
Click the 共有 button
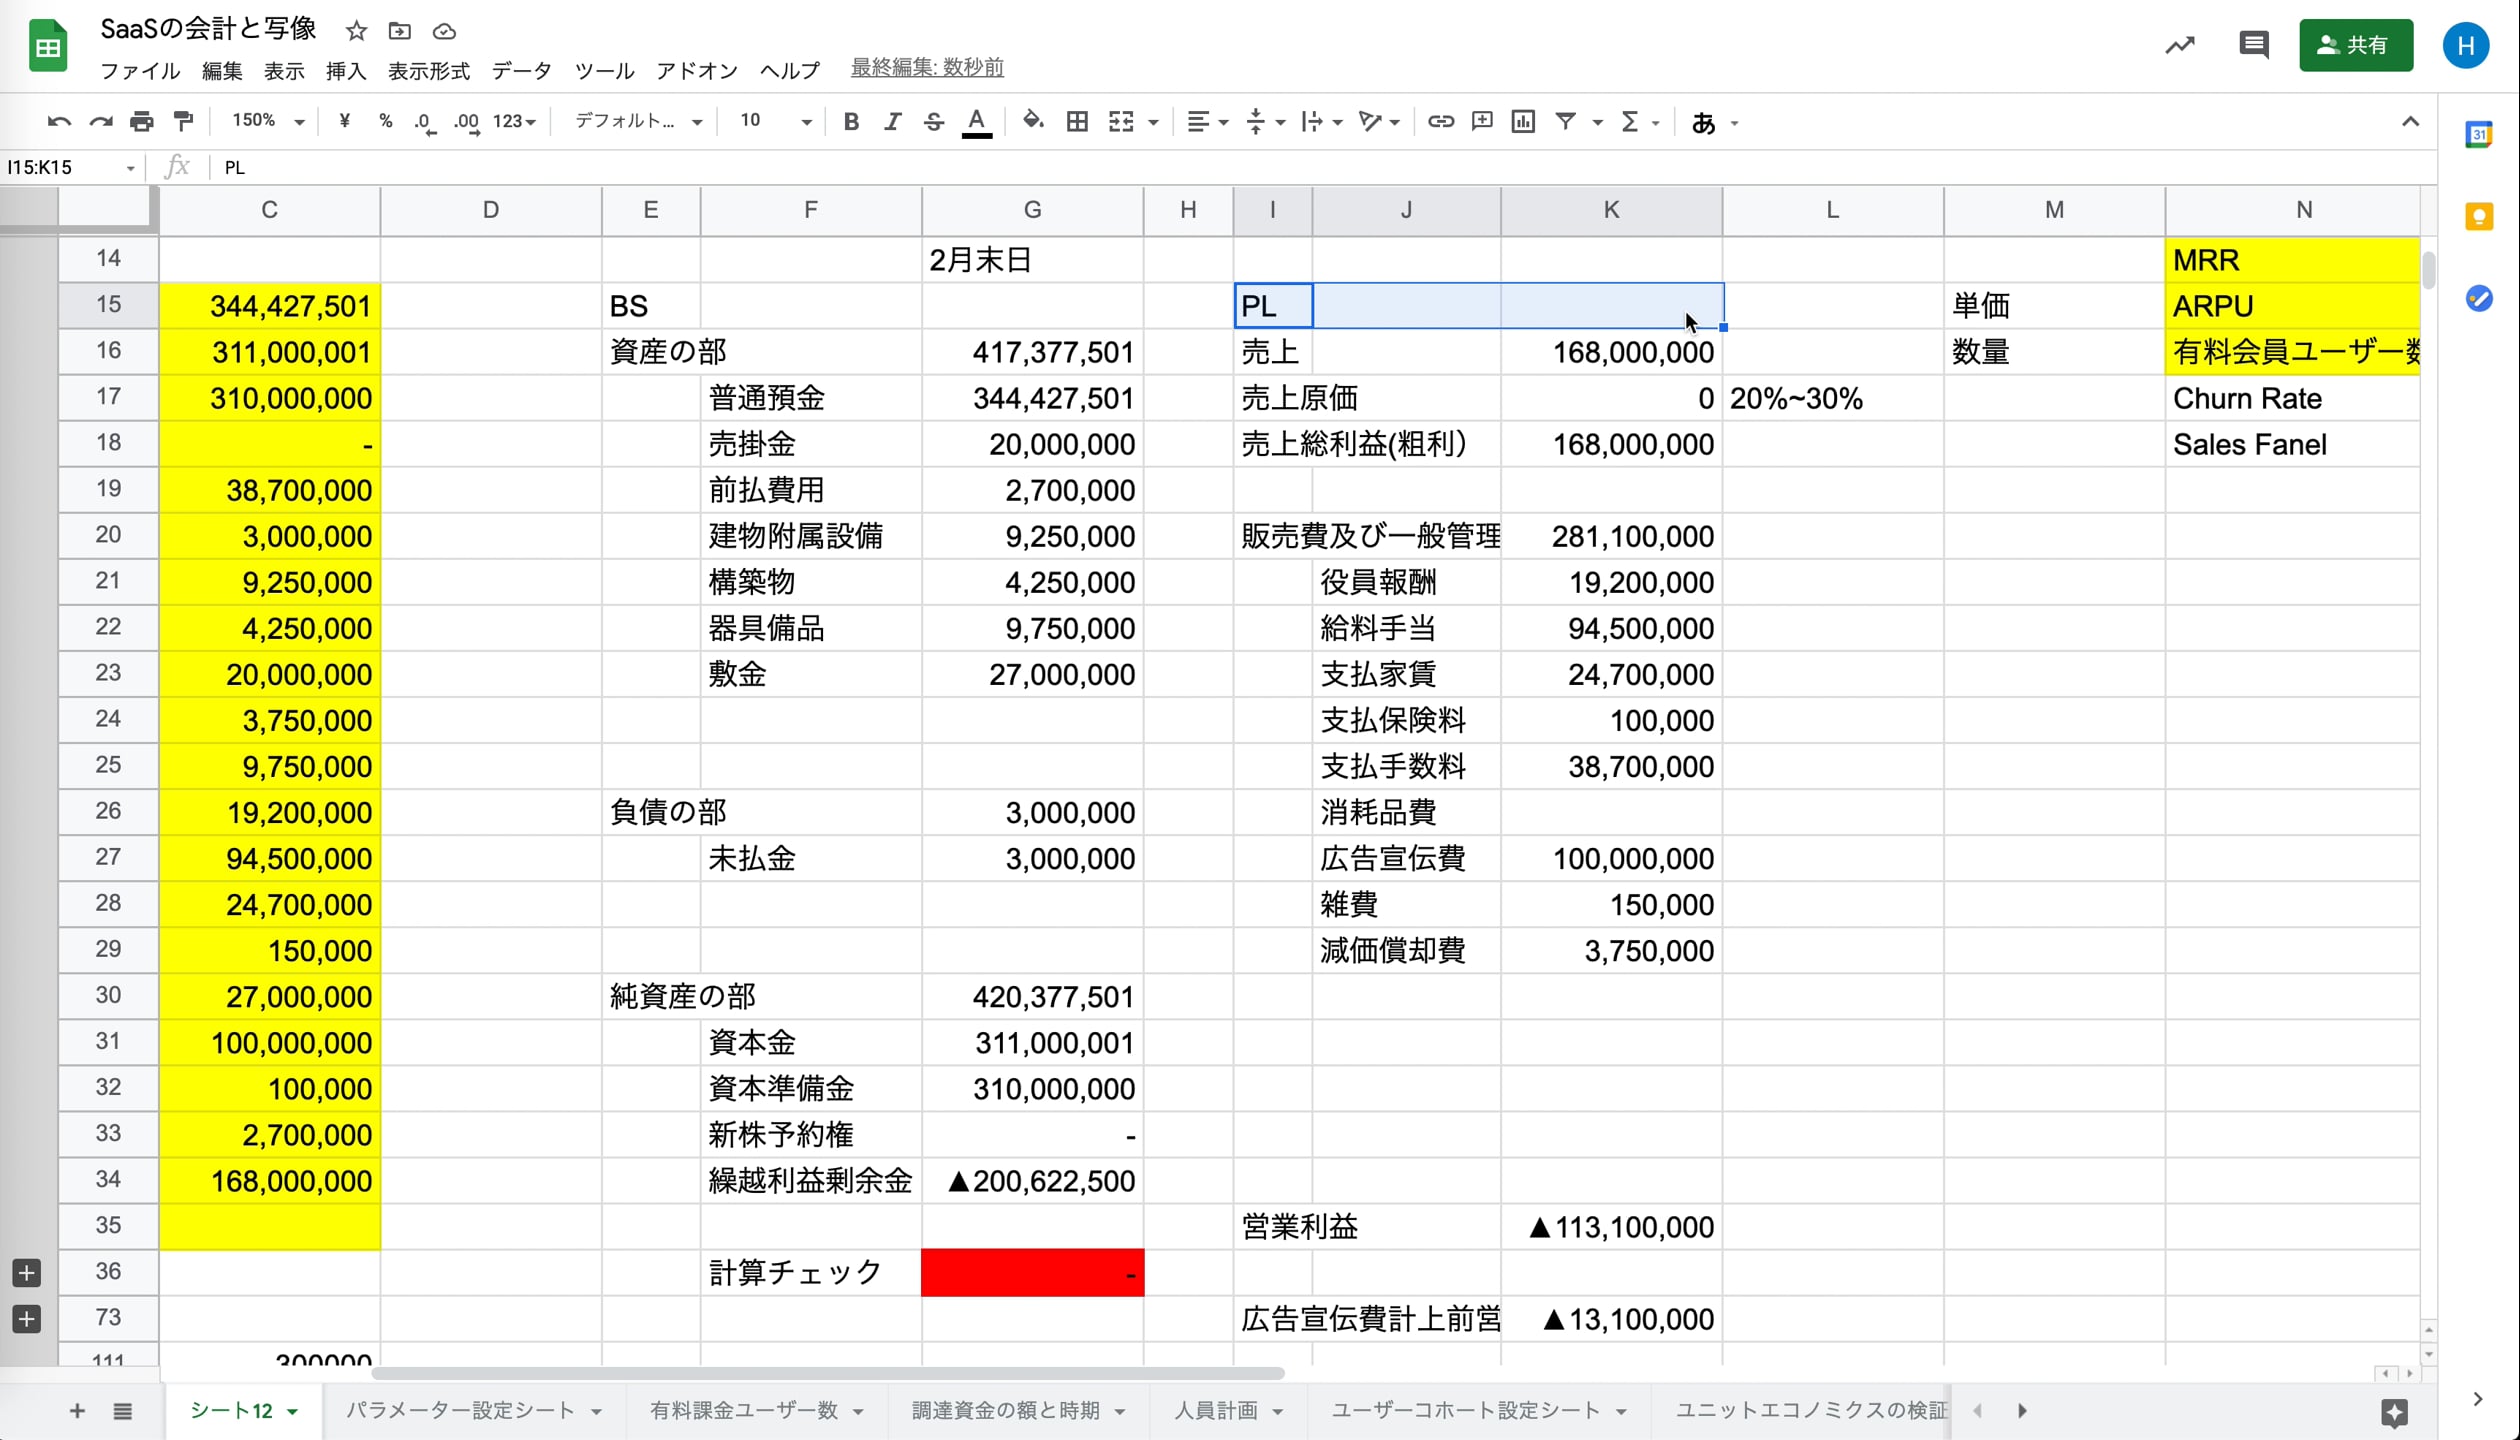2356,45
